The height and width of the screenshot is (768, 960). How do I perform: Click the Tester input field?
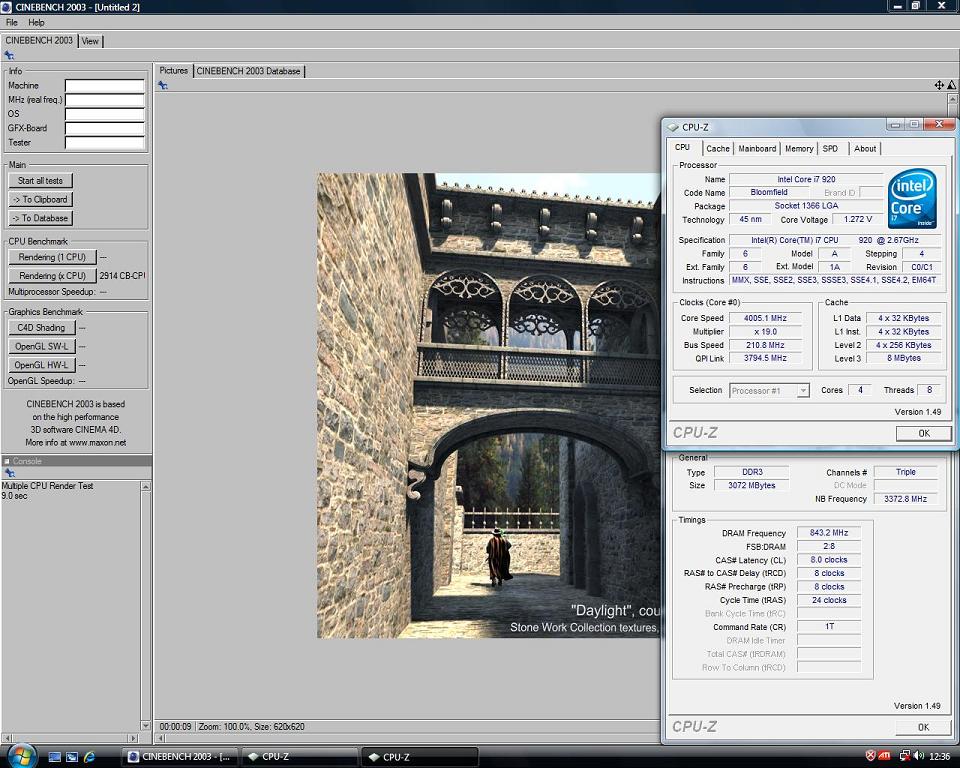pyautogui.click(x=105, y=143)
